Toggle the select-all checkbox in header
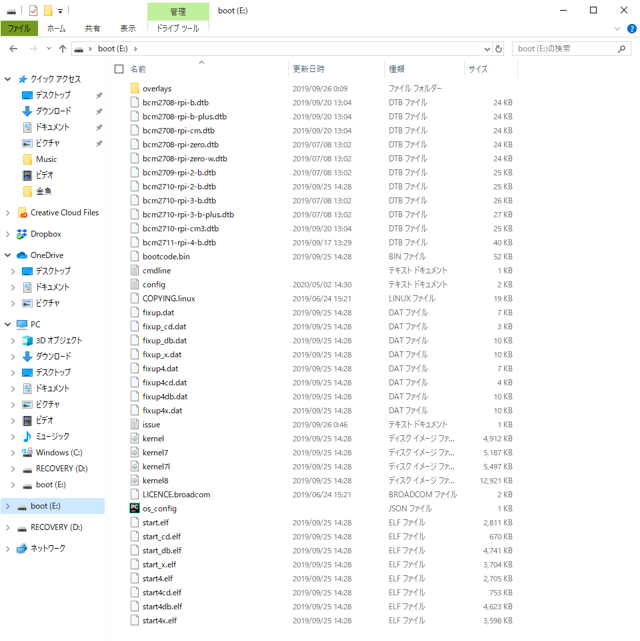Viewport: 640px width, 641px height. (x=119, y=69)
